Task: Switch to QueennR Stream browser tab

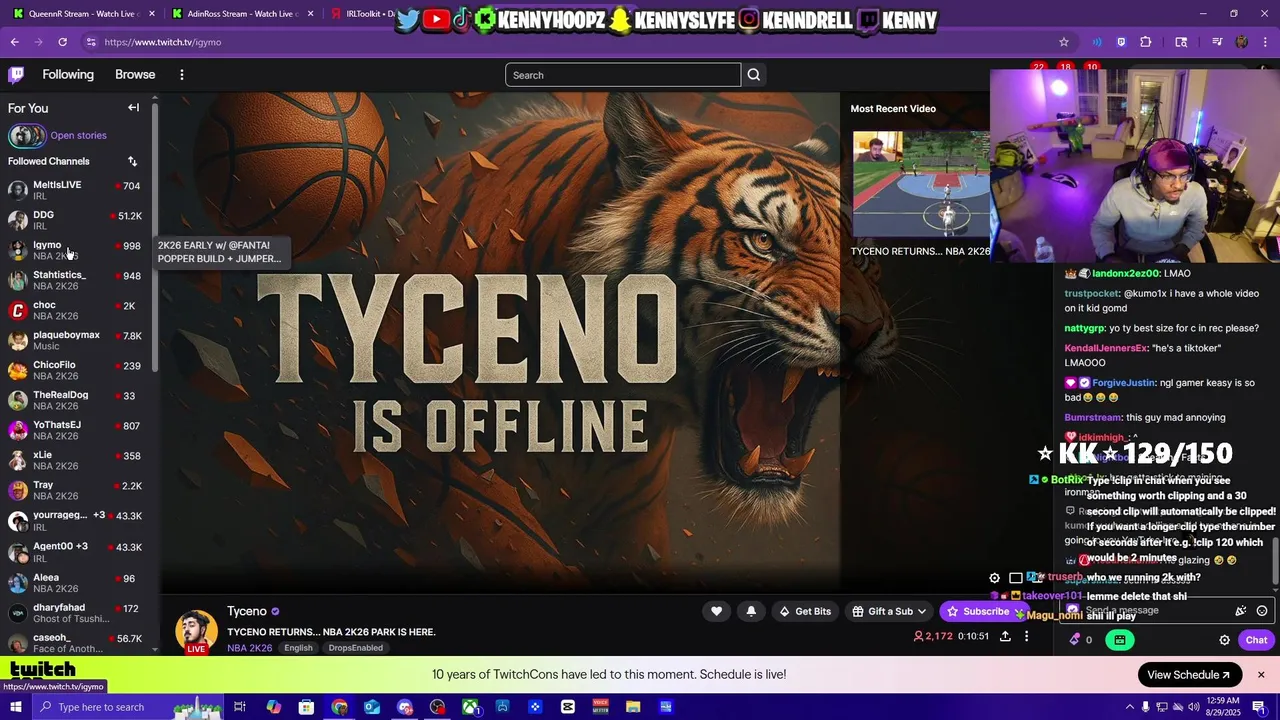Action: pyautogui.click(x=85, y=14)
